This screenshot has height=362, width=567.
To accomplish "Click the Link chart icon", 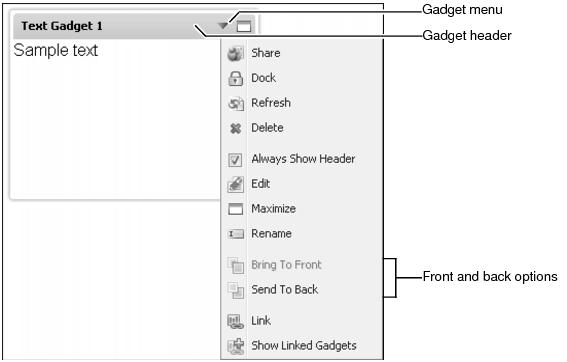I will point(235,321).
